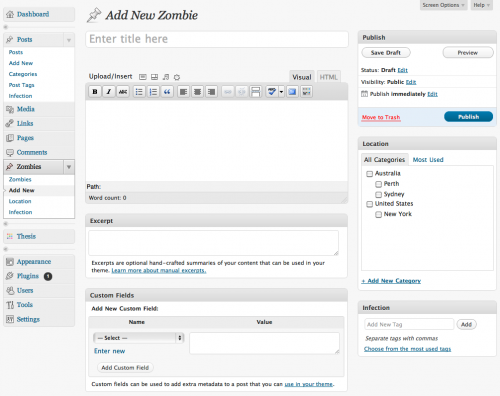The image size is (500, 396).
Task: Click into the Excerpt text area
Action: point(213,243)
